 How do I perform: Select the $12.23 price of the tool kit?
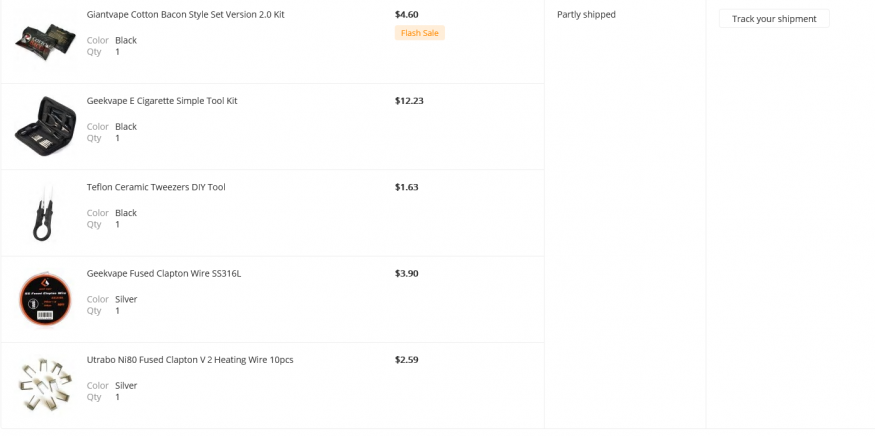409,101
